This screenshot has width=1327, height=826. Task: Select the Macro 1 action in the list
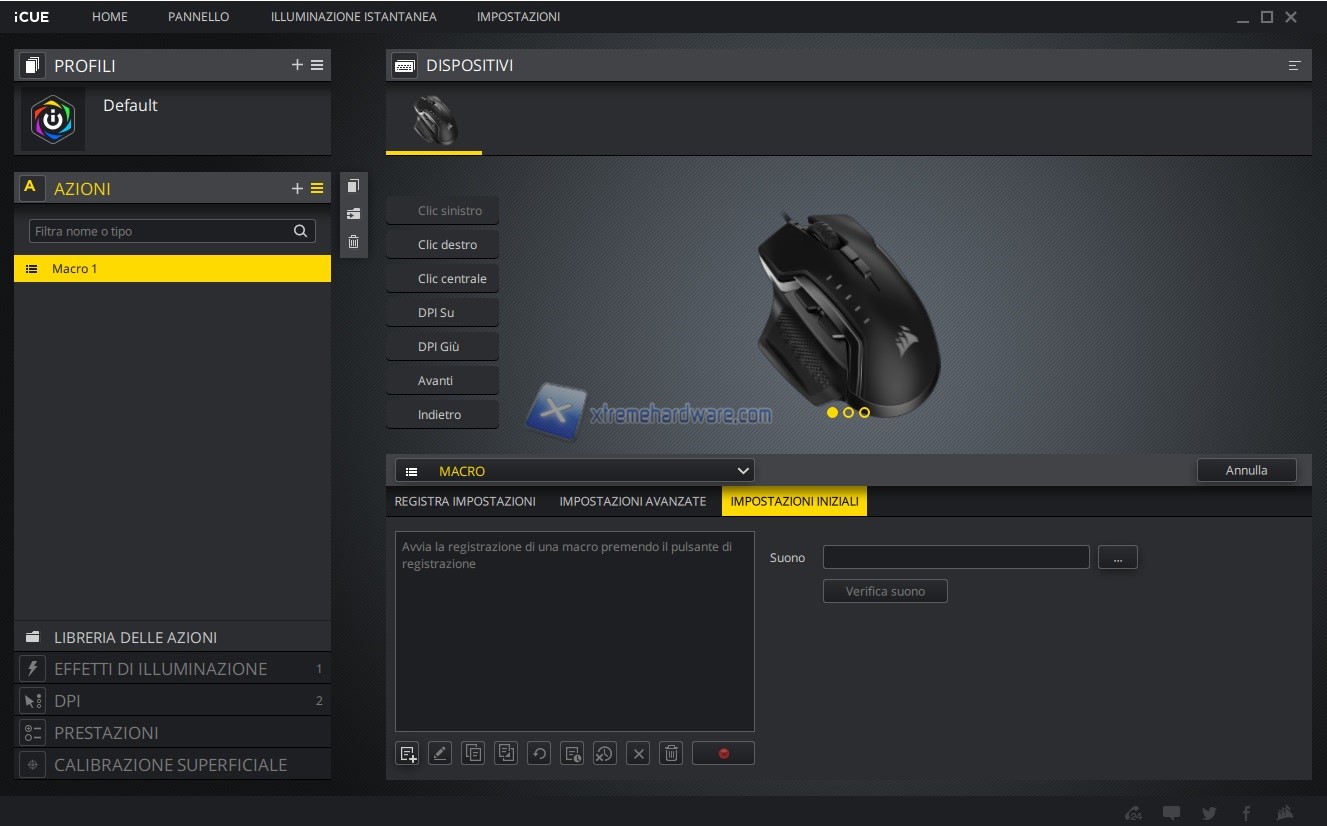(x=172, y=268)
